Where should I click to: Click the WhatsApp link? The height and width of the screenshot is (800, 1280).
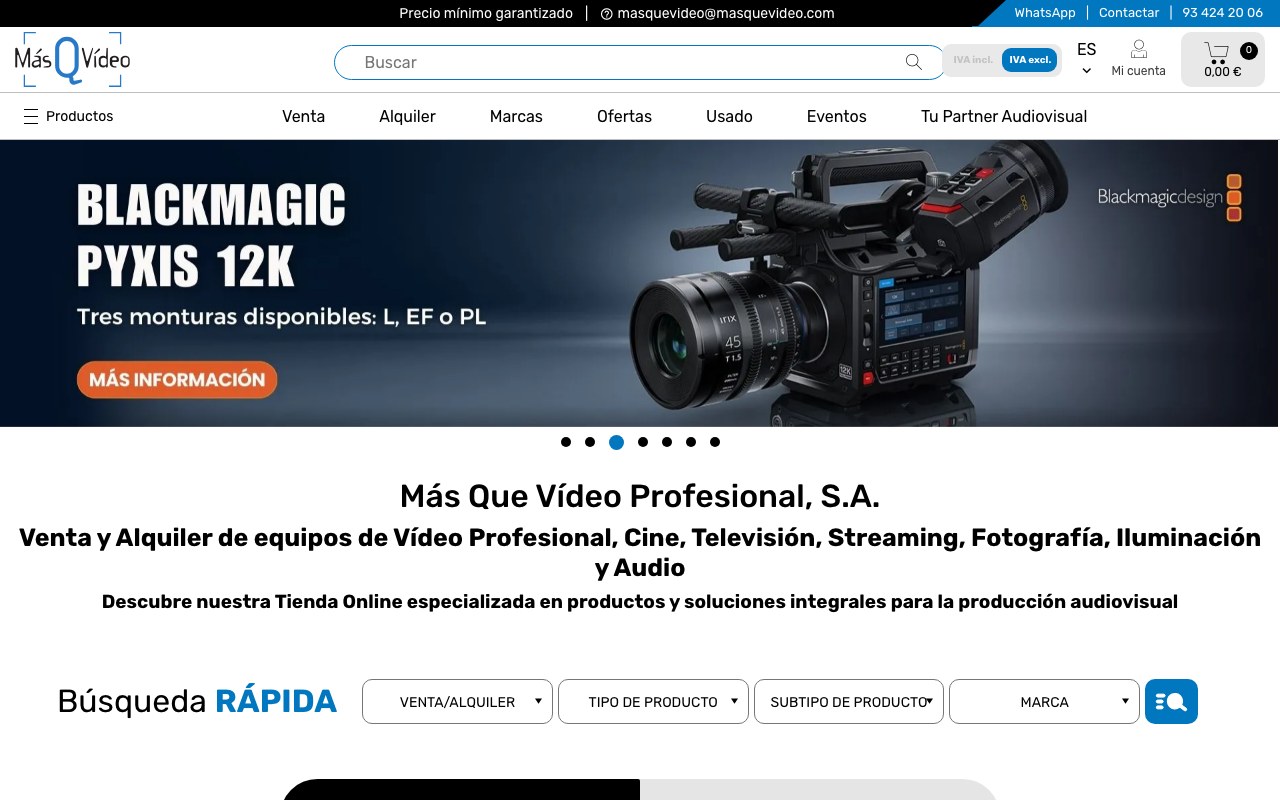coord(1045,13)
